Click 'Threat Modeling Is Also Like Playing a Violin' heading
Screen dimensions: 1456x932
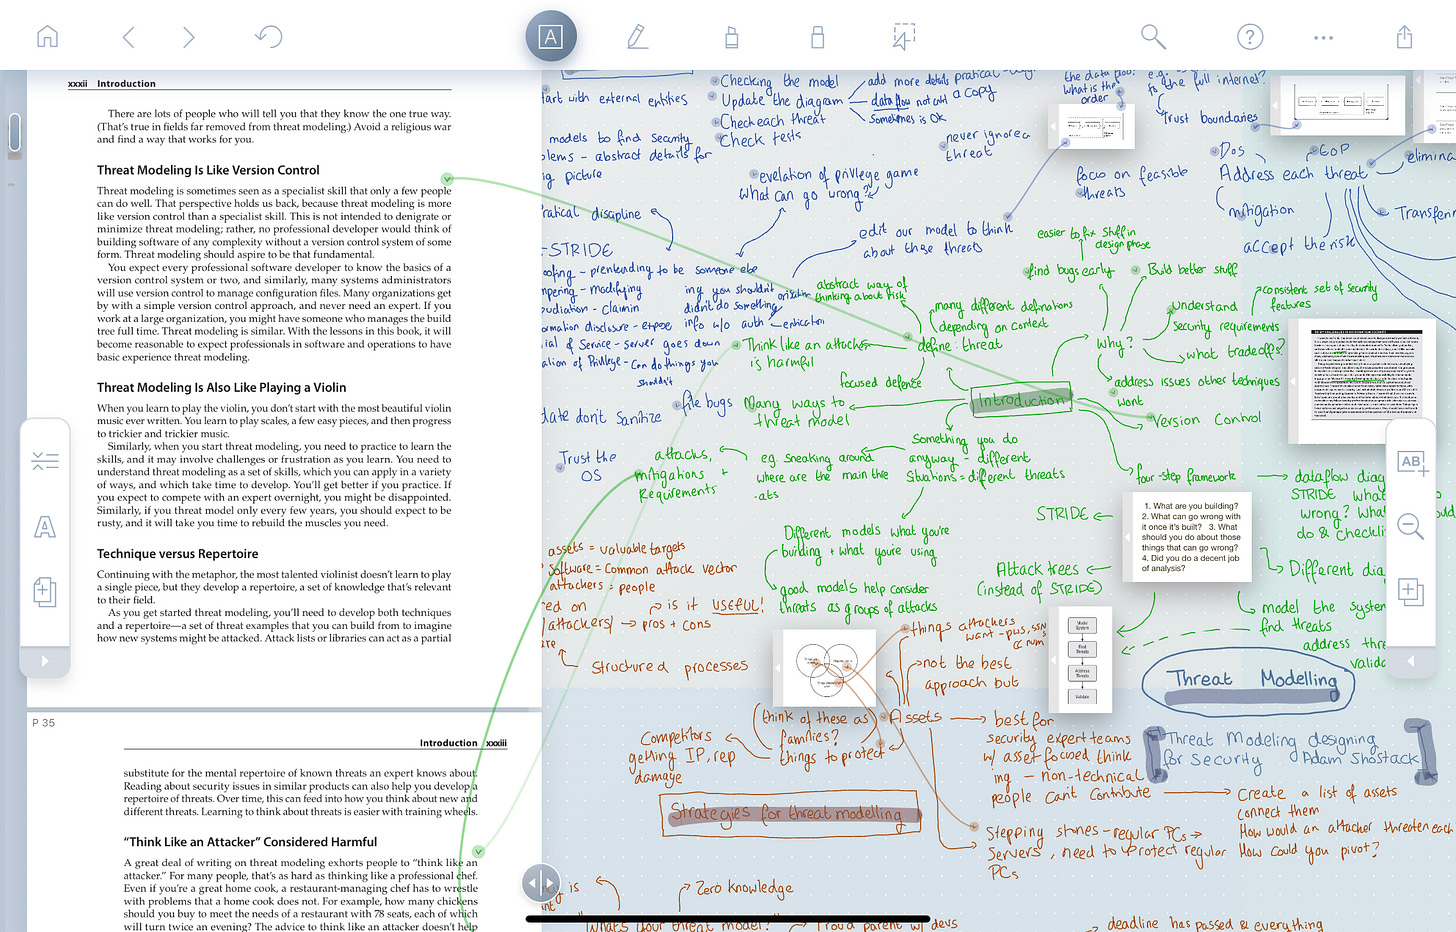click(222, 387)
